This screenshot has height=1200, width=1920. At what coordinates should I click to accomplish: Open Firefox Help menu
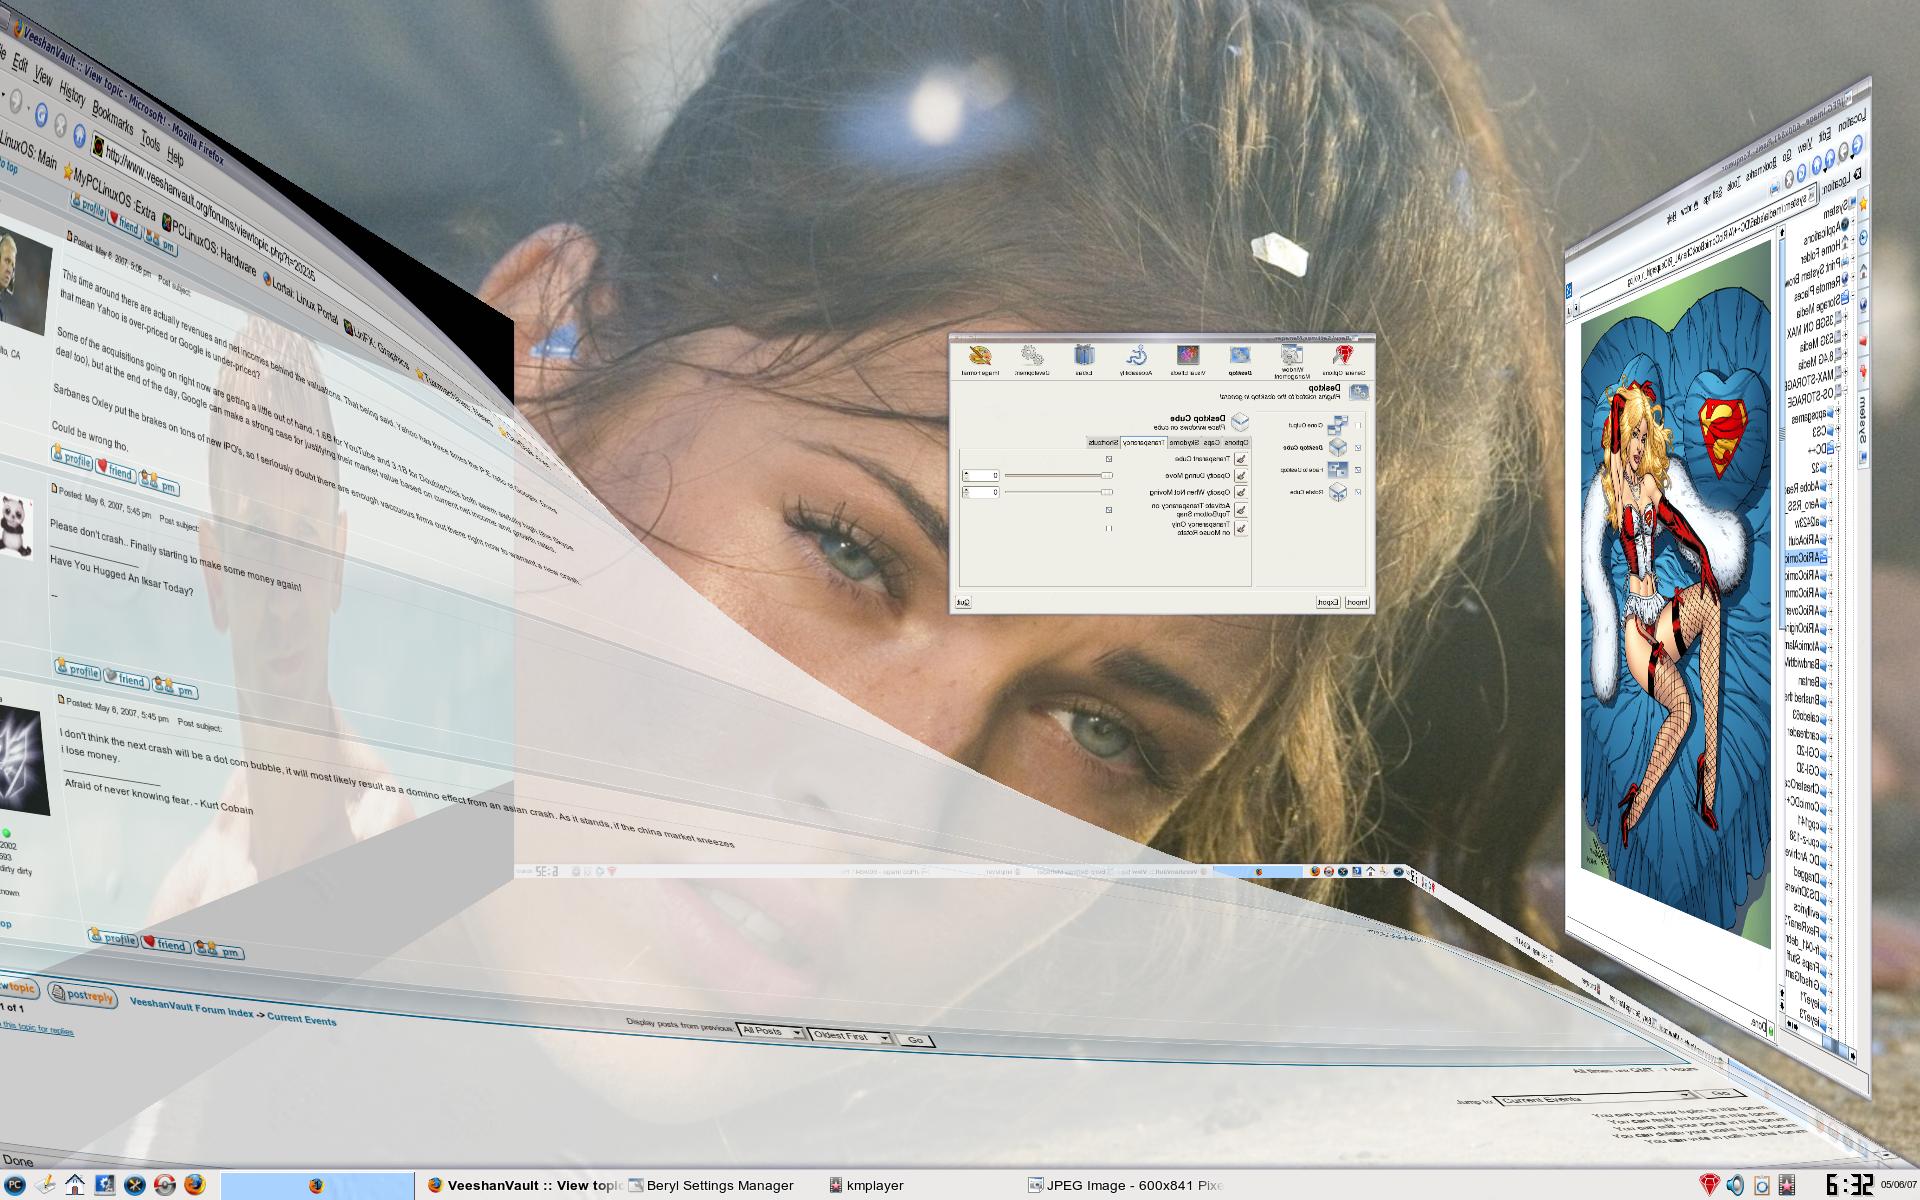click(175, 156)
